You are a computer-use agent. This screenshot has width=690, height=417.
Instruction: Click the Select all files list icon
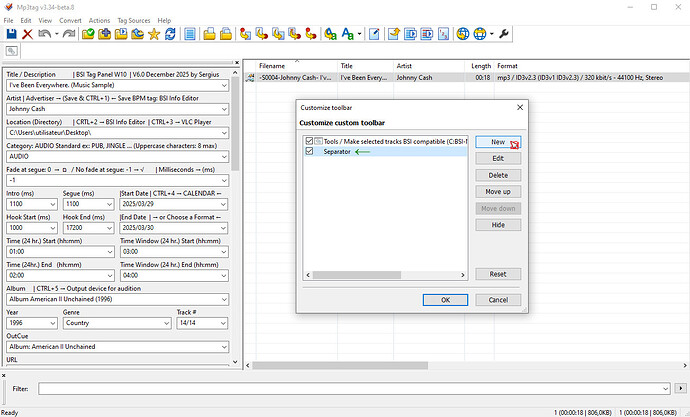(x=190, y=34)
